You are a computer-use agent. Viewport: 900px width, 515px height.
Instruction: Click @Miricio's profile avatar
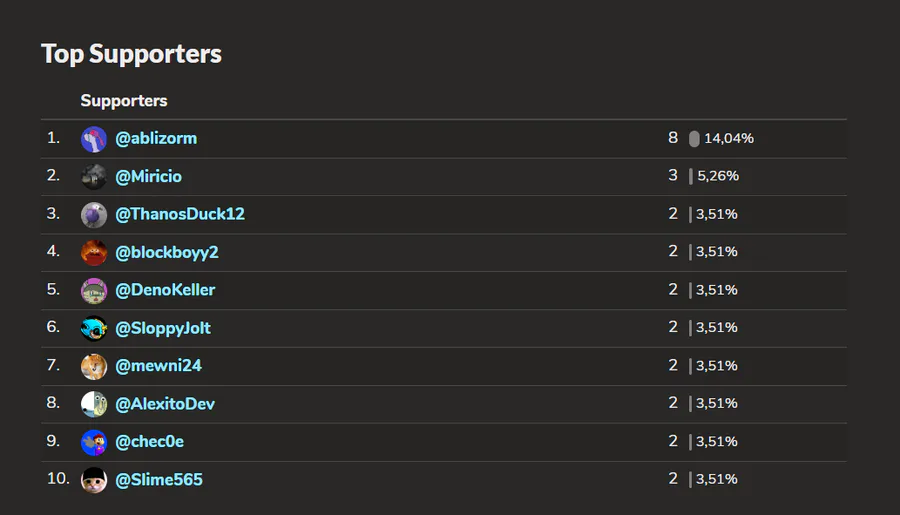[93, 177]
